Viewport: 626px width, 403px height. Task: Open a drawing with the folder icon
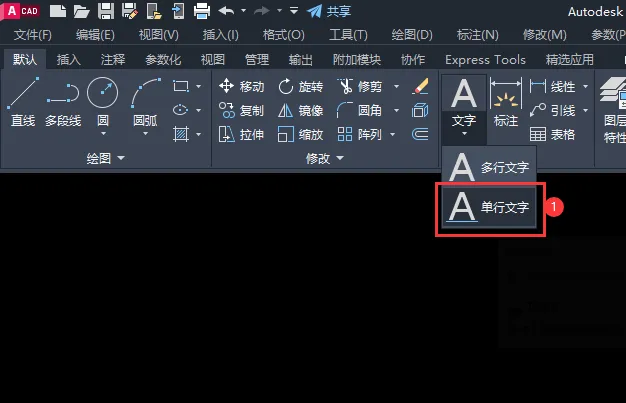81,11
